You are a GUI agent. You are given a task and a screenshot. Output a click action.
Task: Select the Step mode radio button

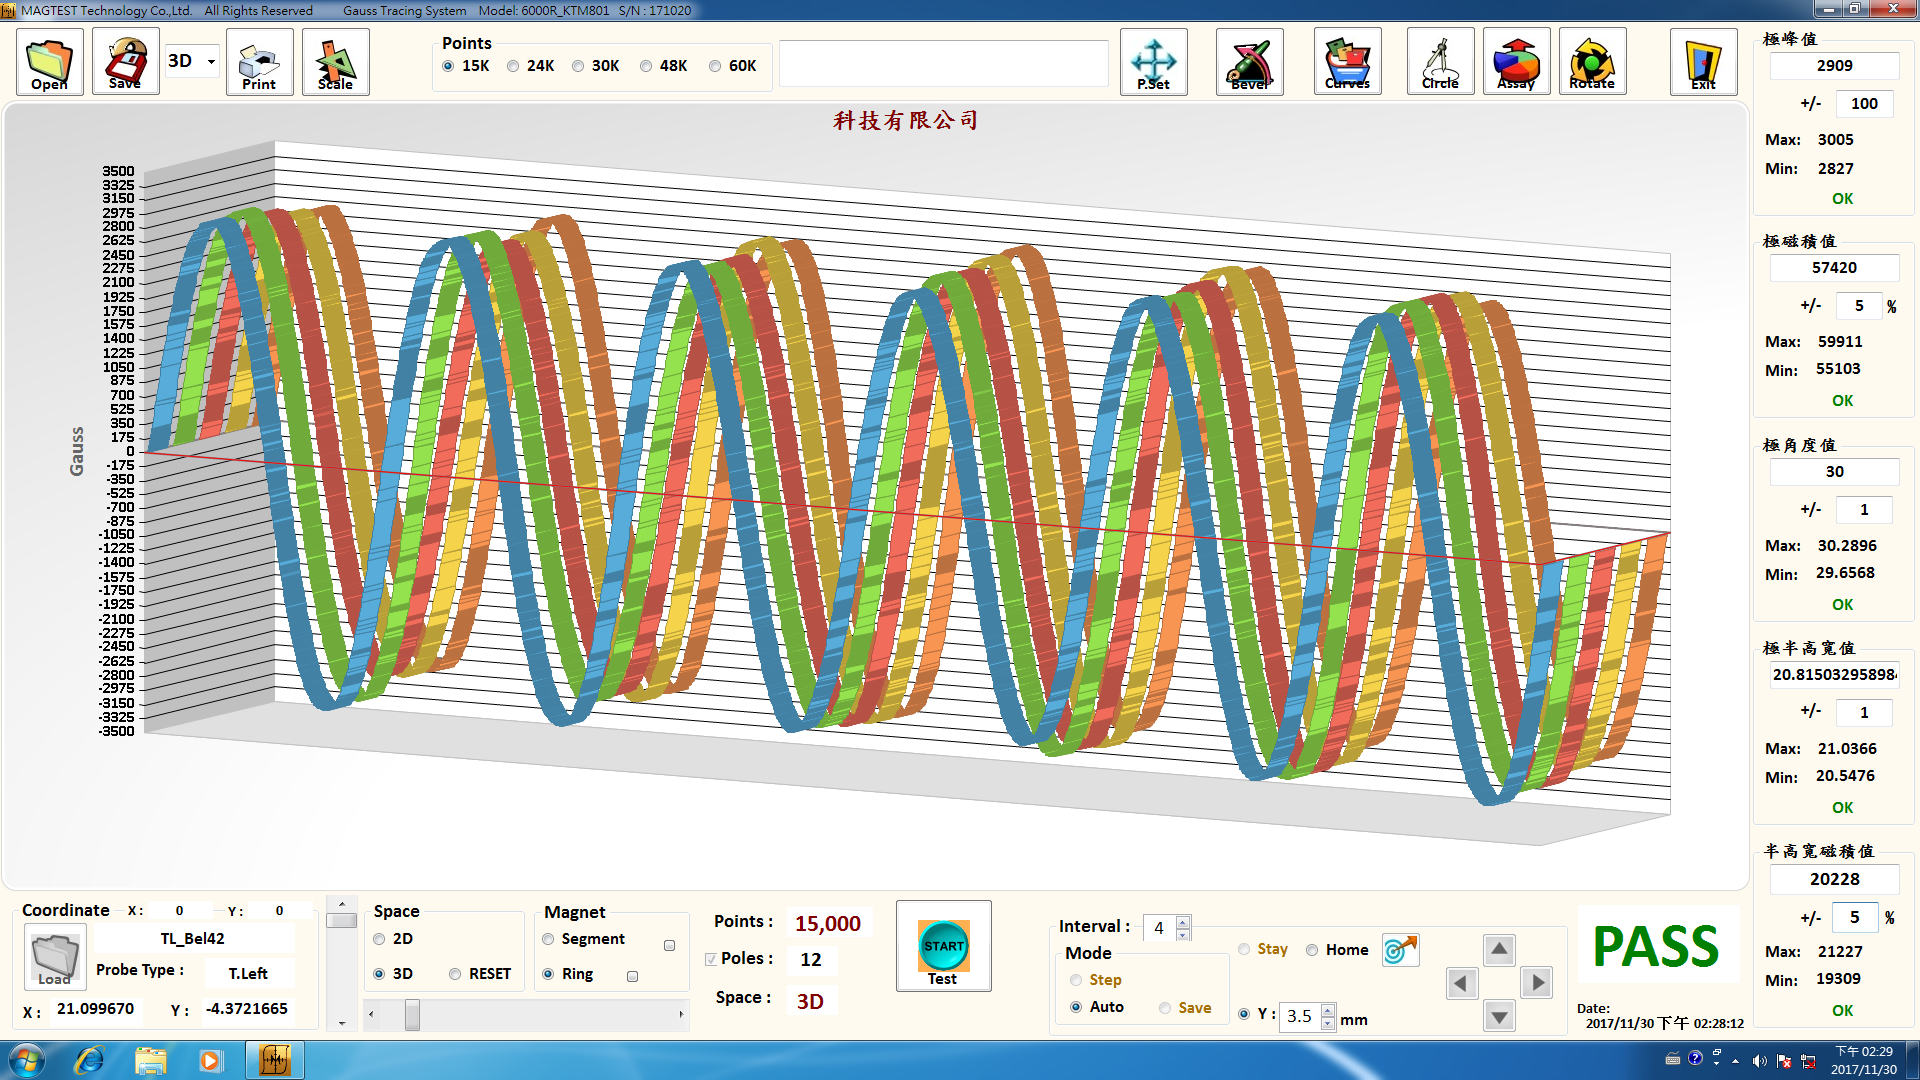(x=1076, y=980)
